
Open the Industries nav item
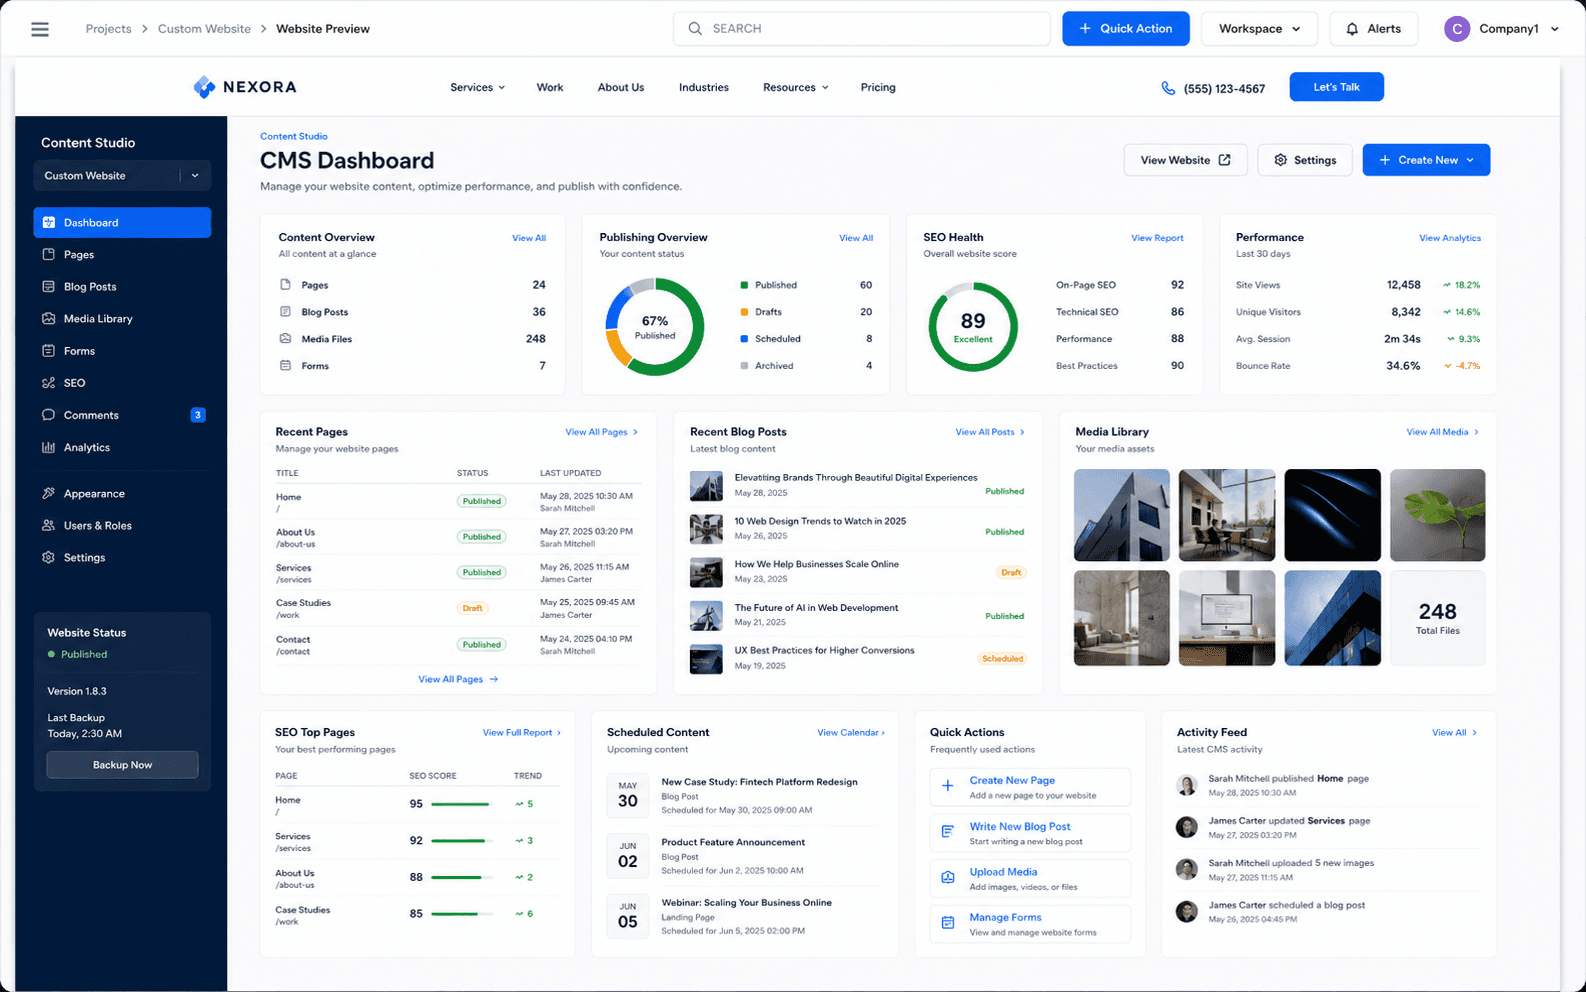click(704, 88)
